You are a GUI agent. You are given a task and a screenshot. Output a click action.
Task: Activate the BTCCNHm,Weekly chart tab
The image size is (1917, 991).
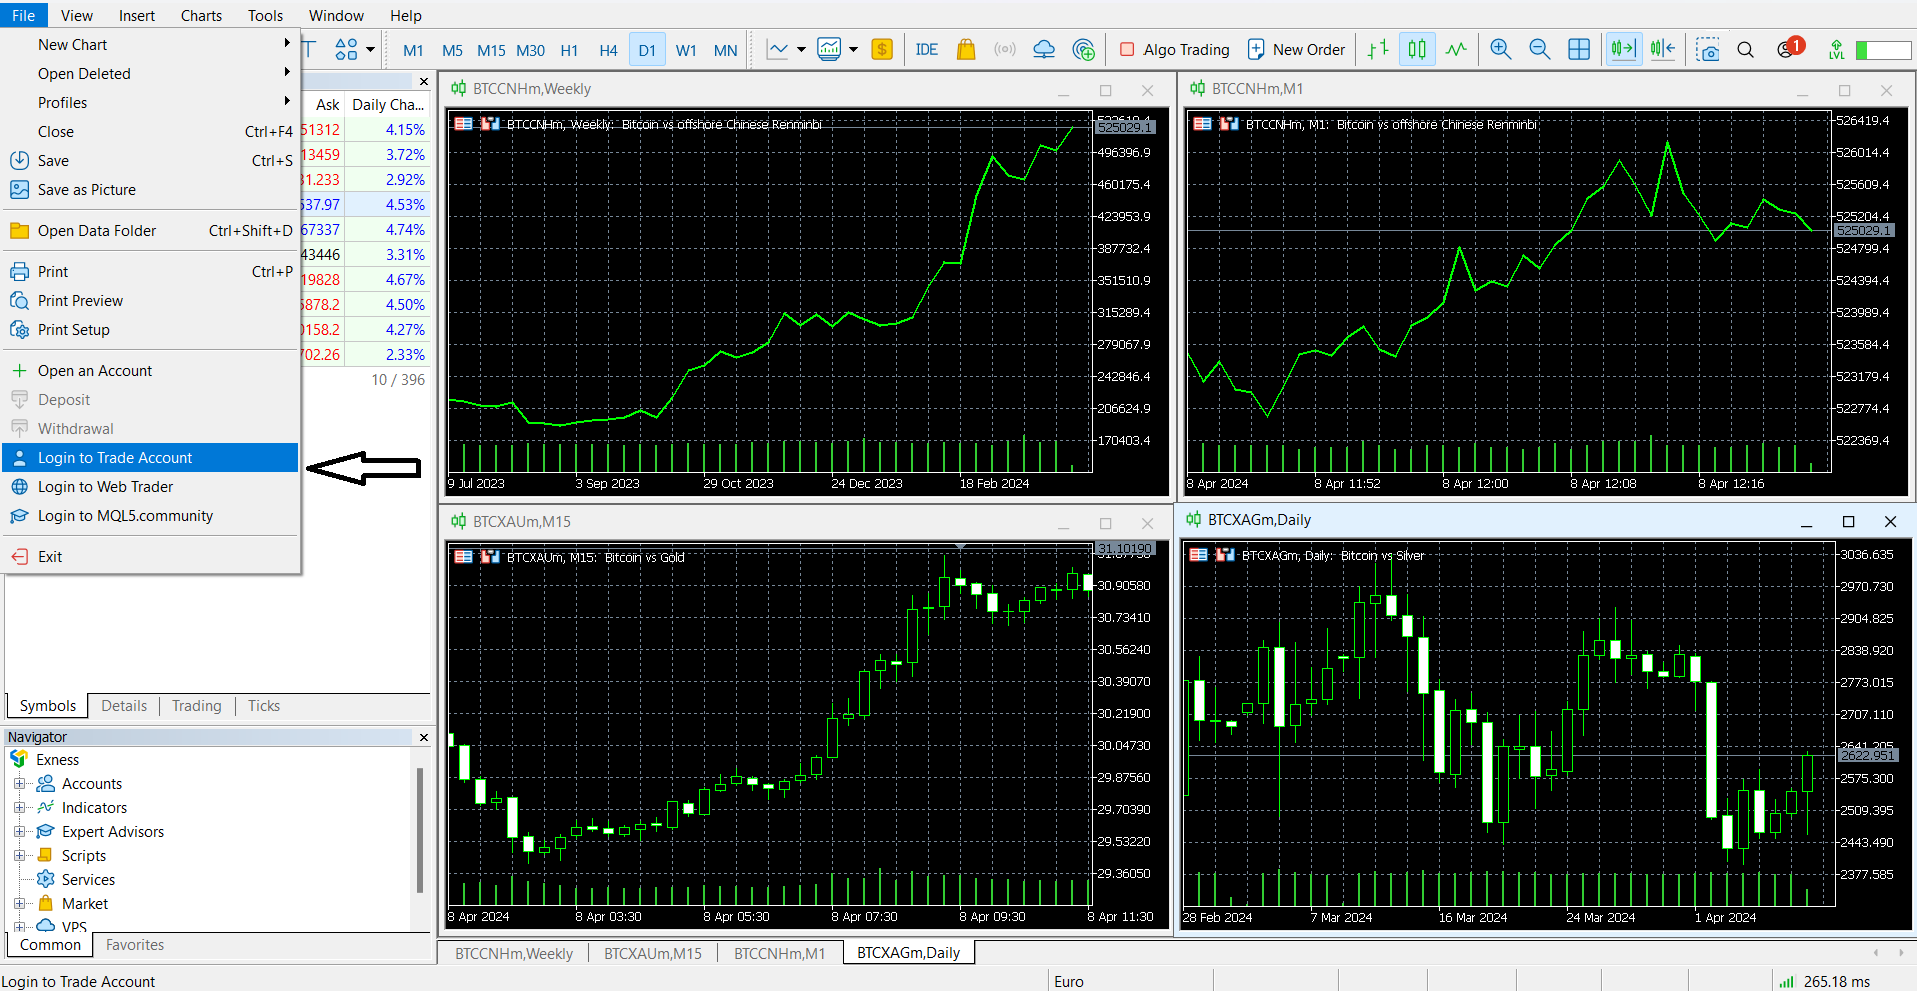click(x=514, y=953)
